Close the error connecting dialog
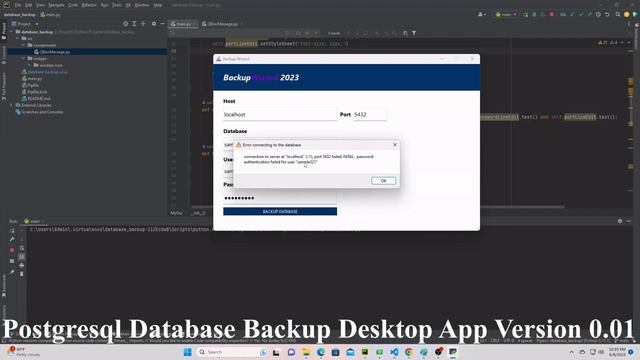640x360 pixels. tap(395, 145)
